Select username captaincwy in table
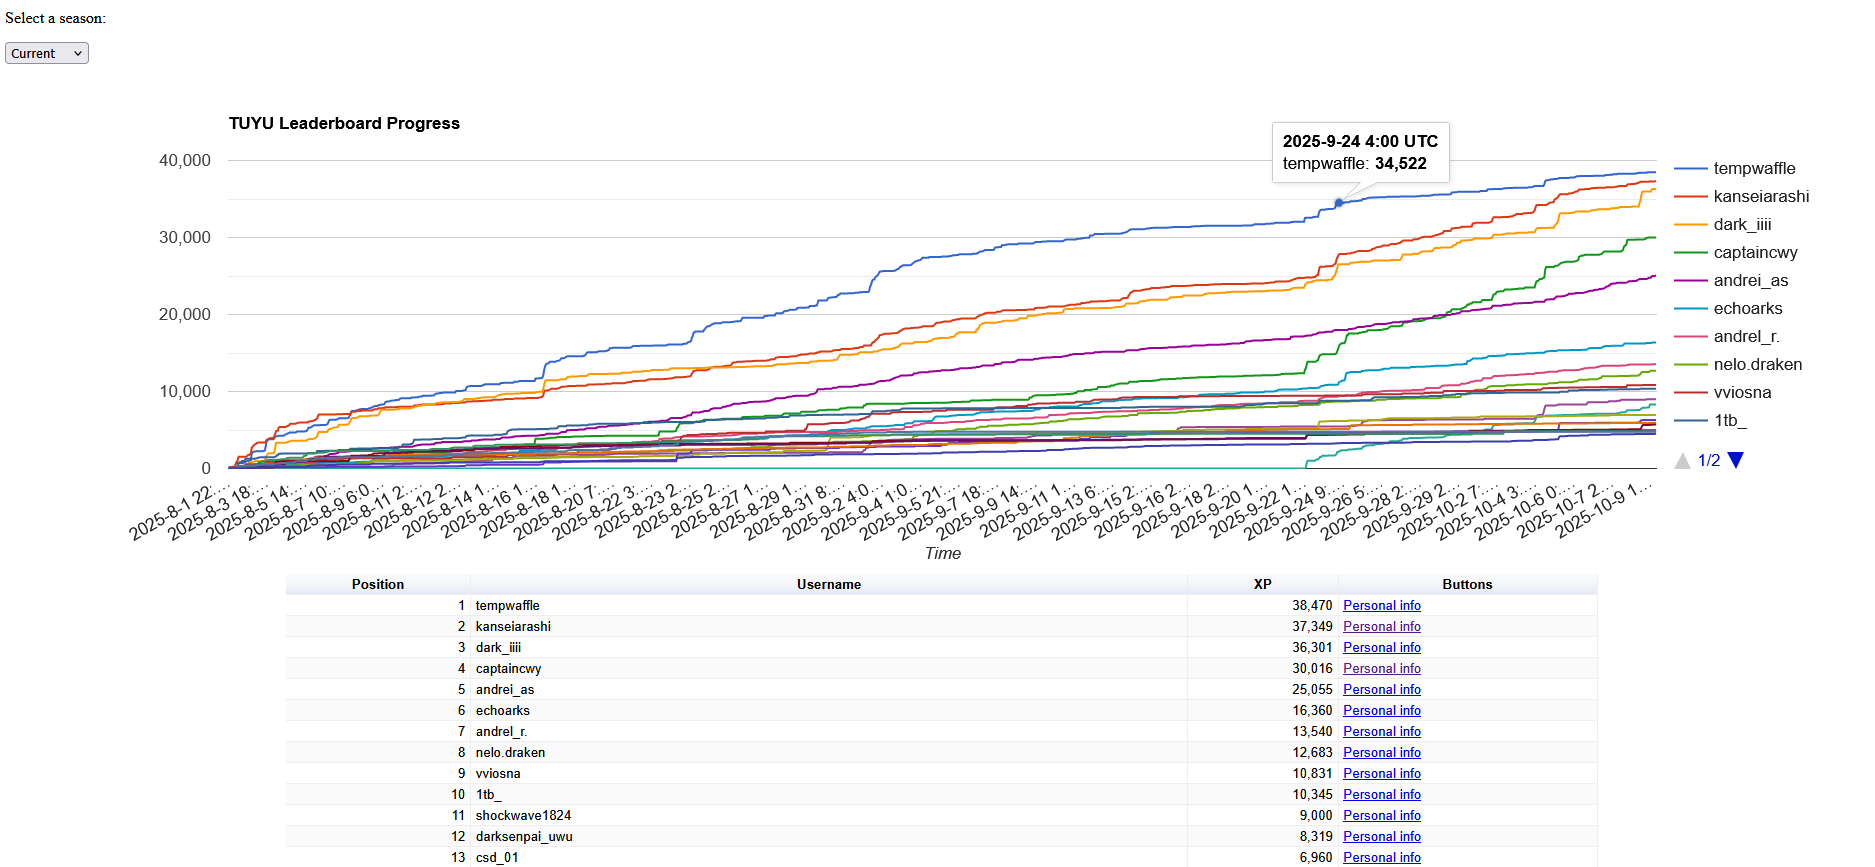1875x867 pixels. [x=508, y=668]
